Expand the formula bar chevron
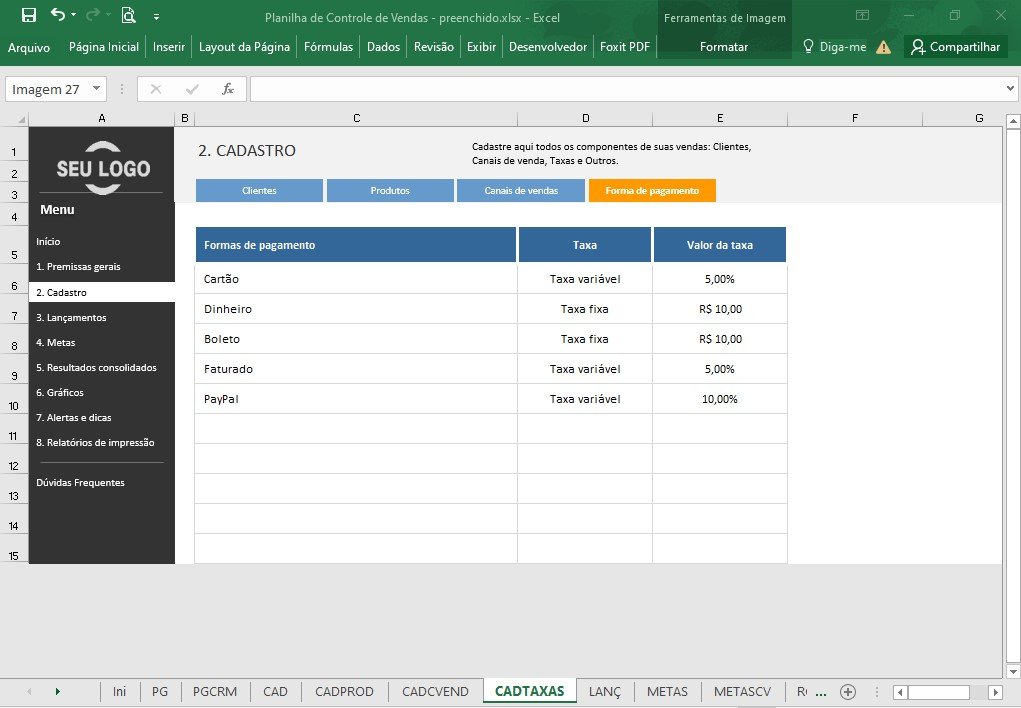 pyautogui.click(x=1010, y=89)
